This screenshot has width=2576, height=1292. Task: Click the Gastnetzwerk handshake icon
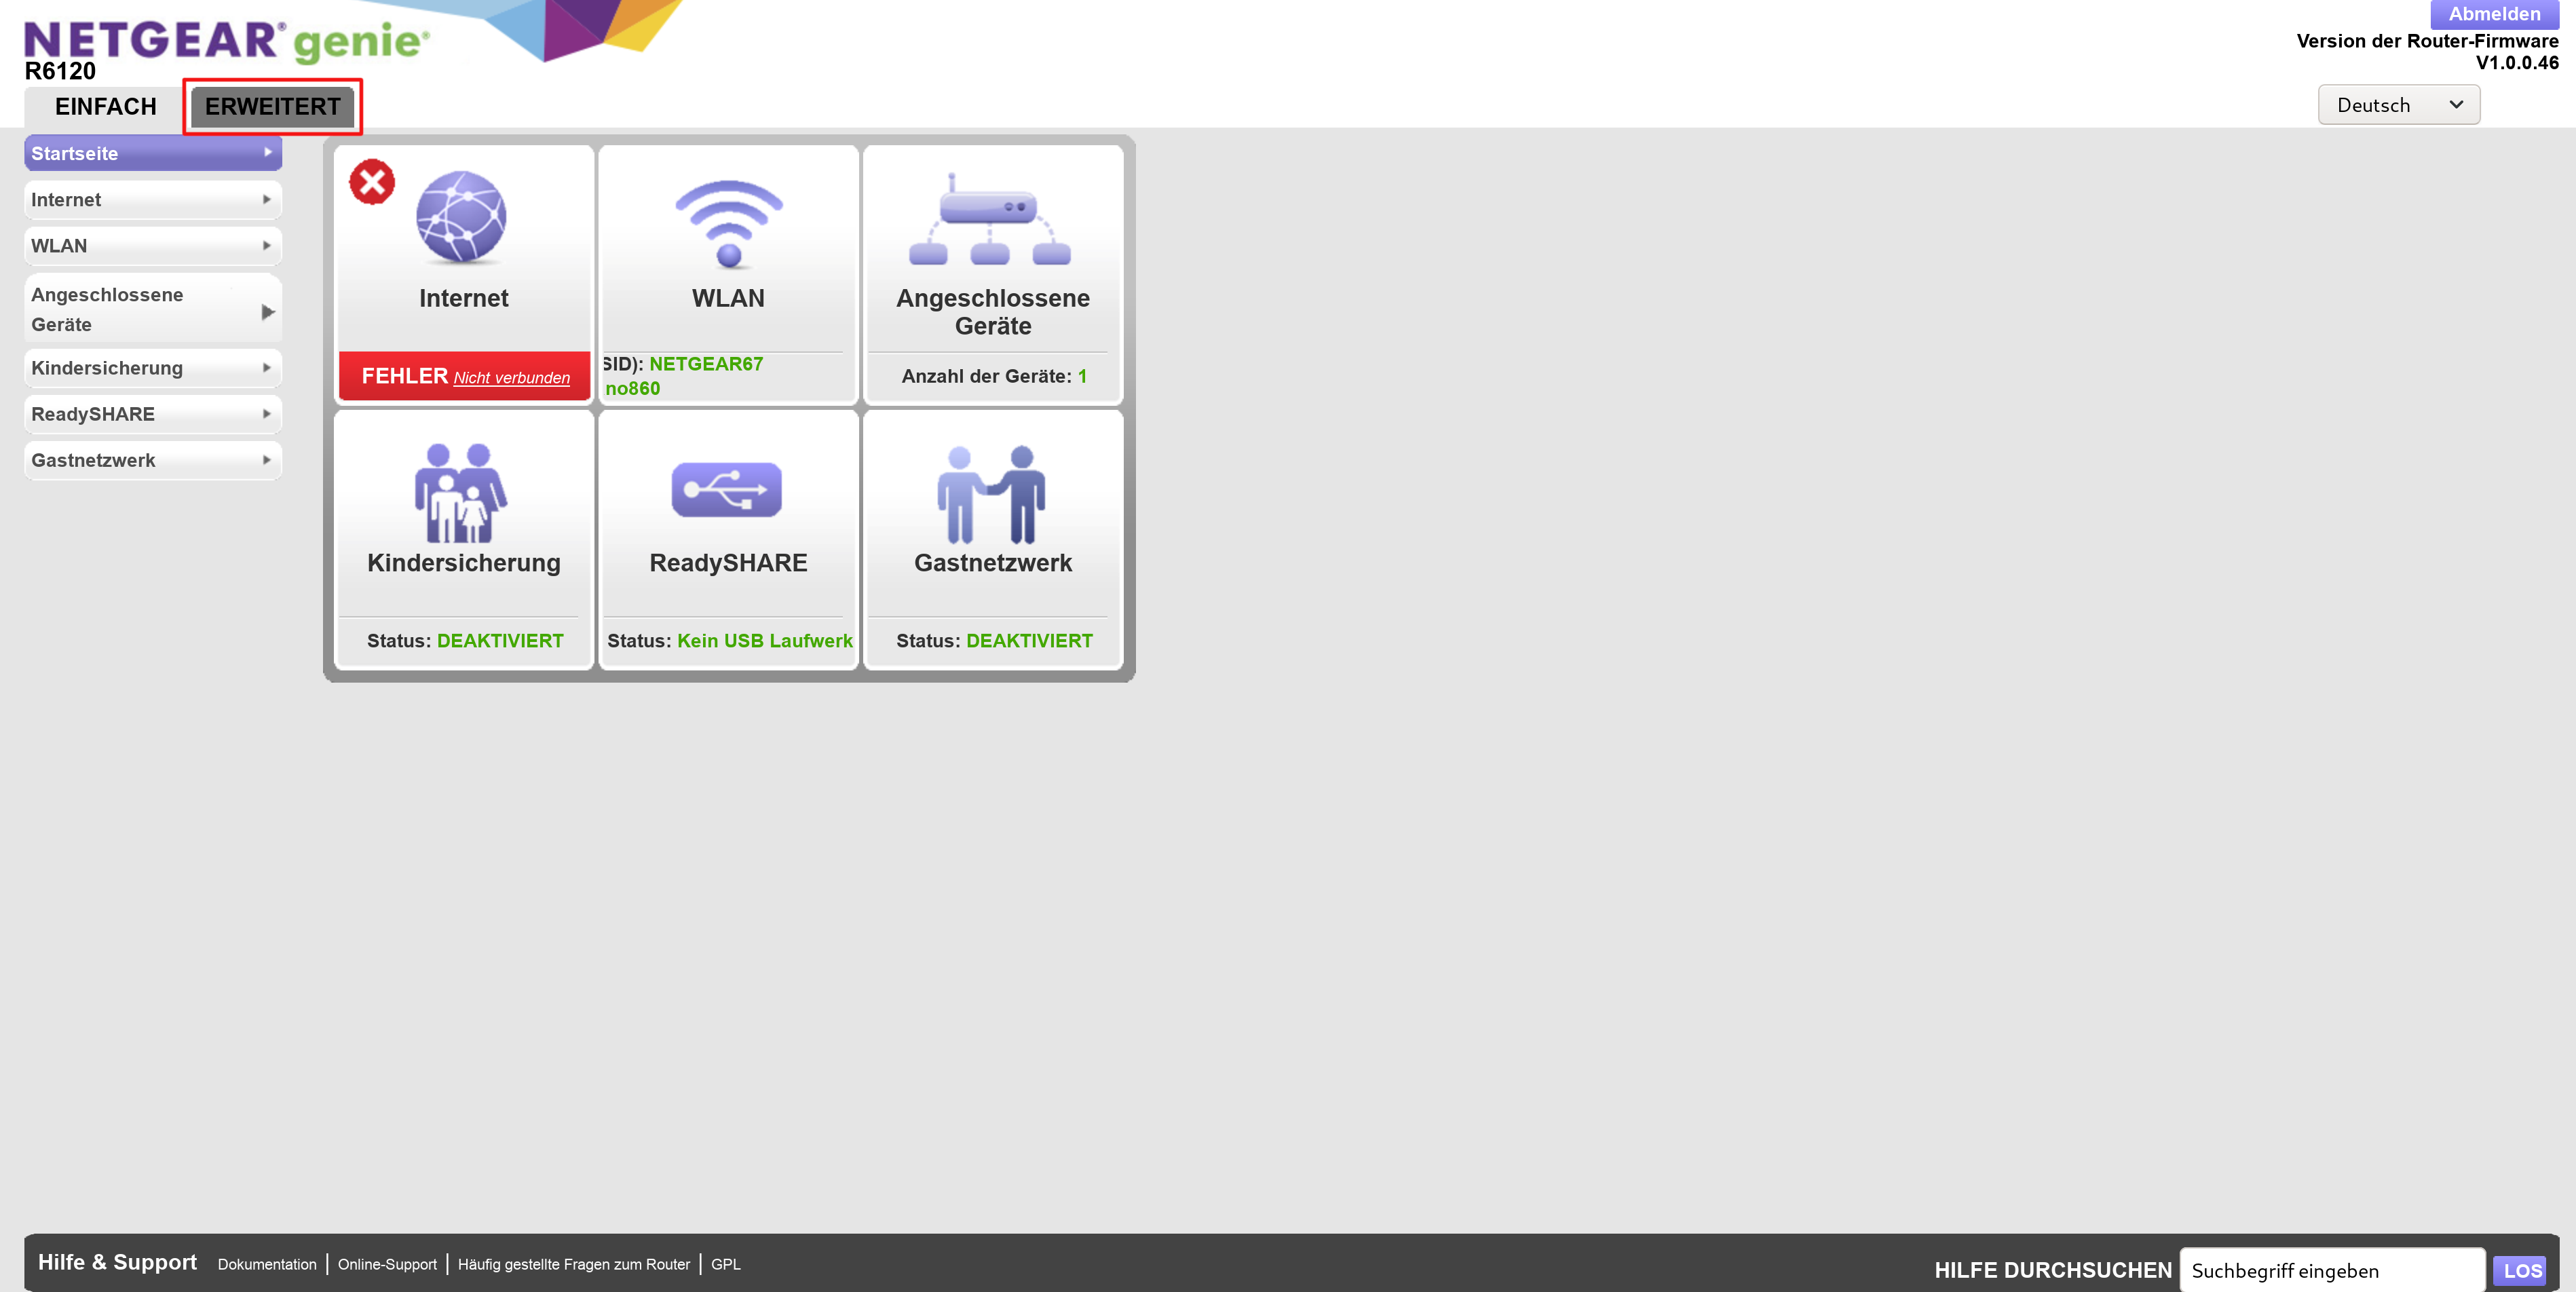(x=990, y=494)
